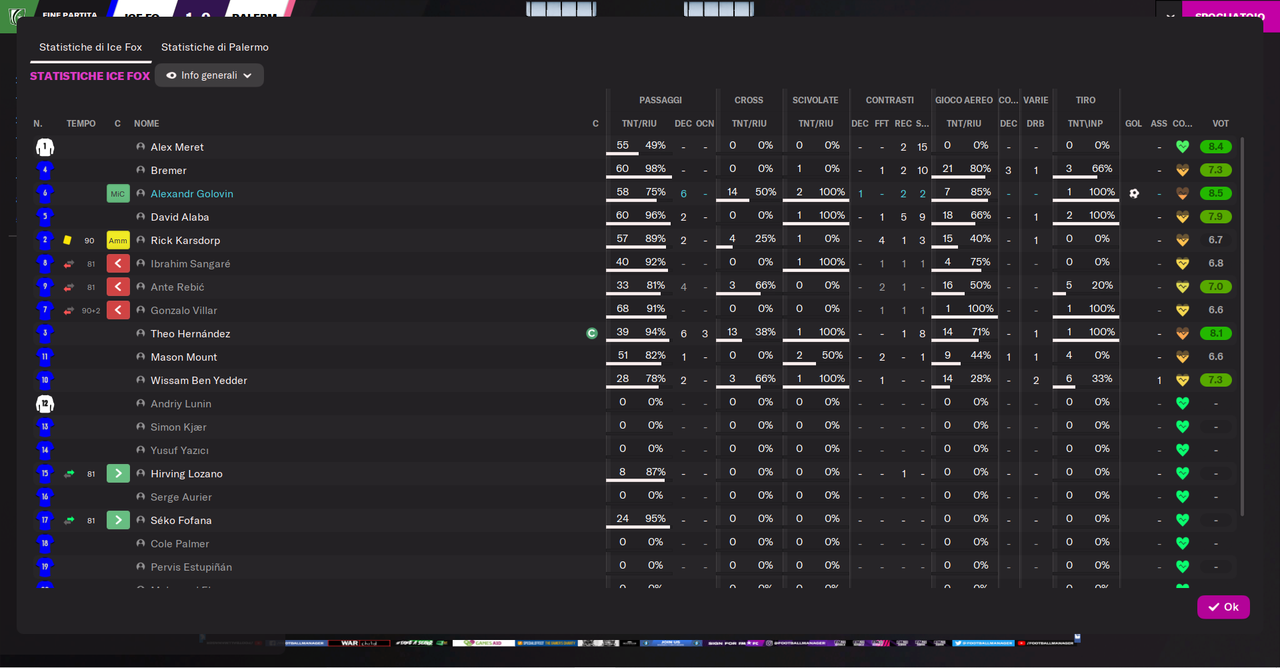Click the green substituted-on arrow for Hirving Lozano

click(118, 473)
